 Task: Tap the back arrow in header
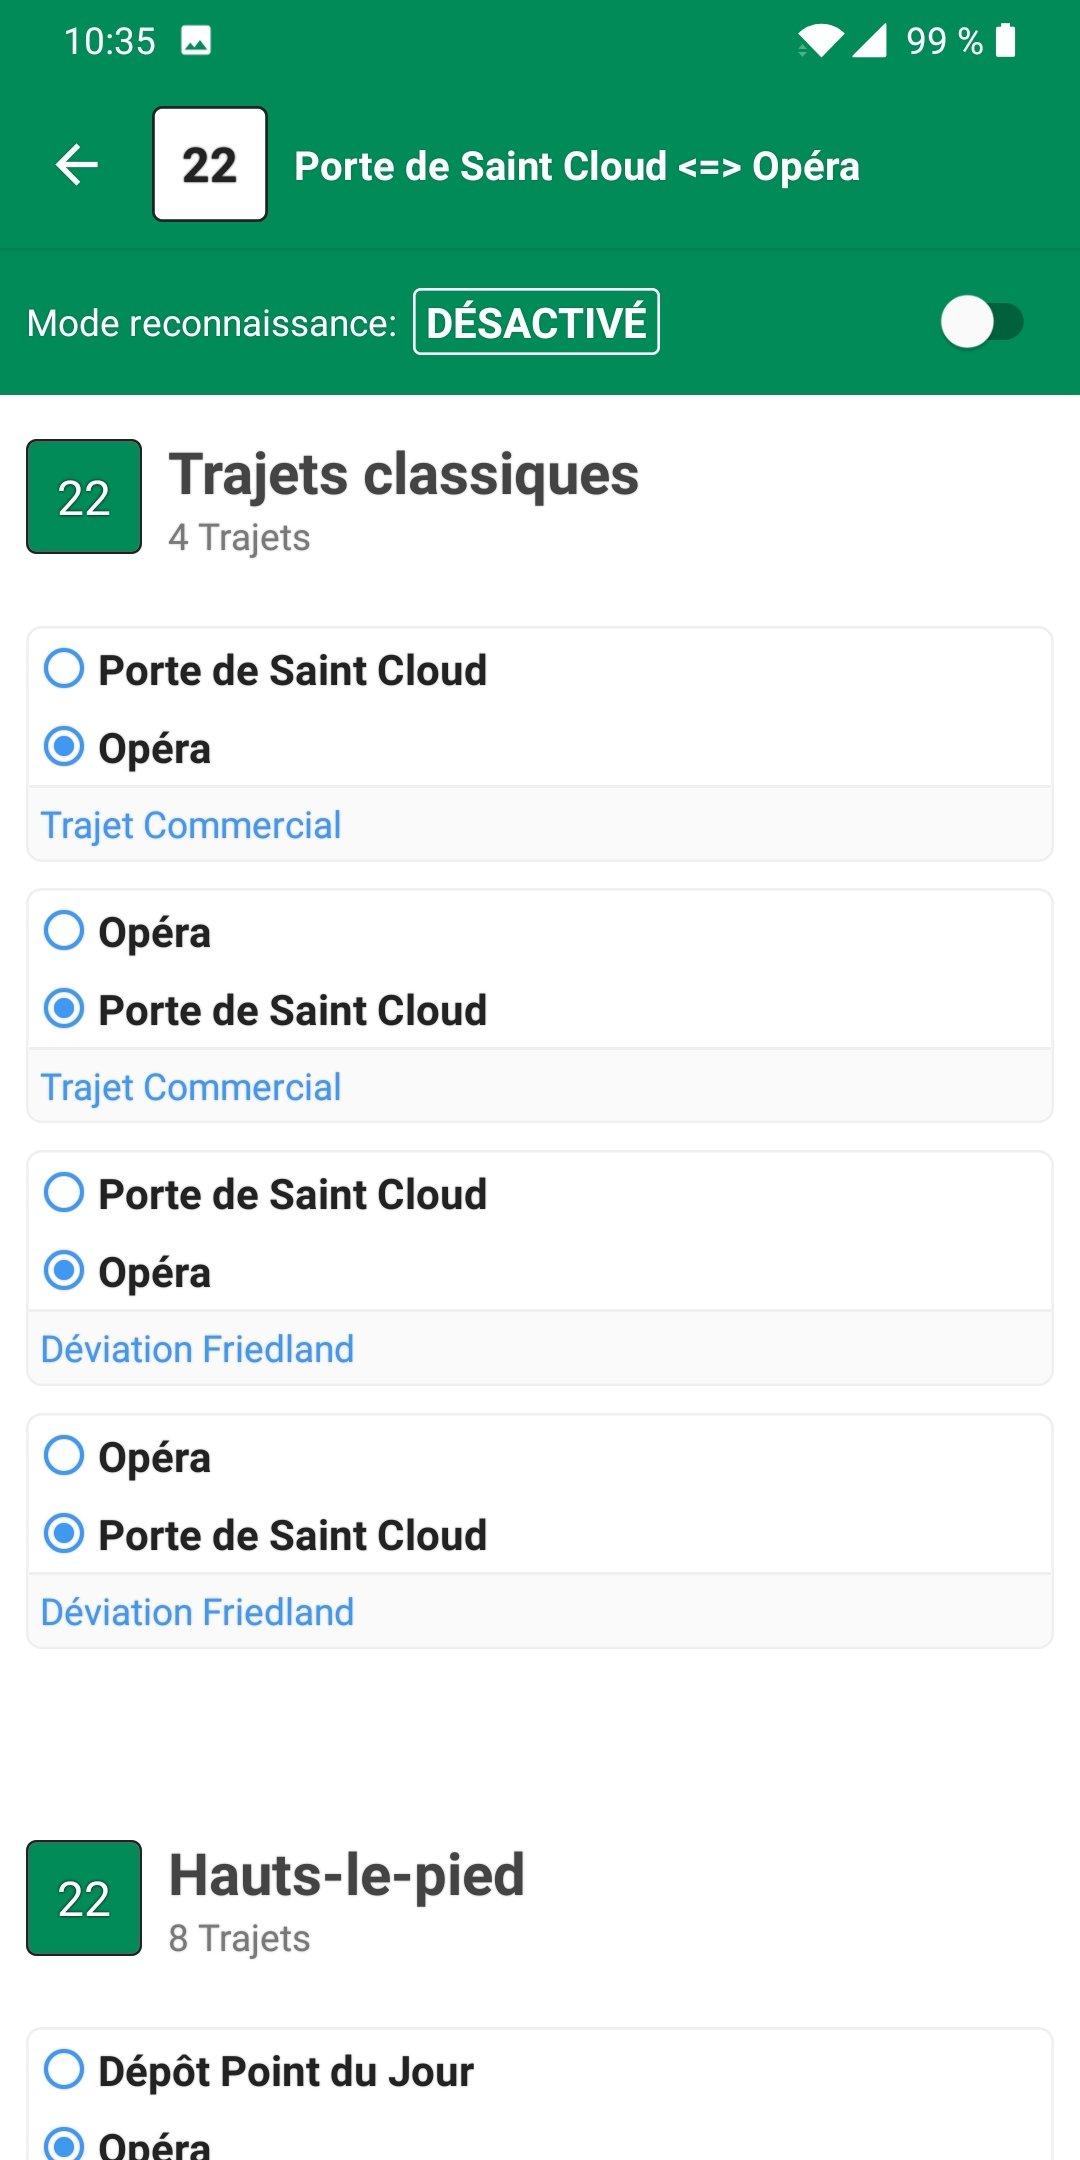[77, 165]
